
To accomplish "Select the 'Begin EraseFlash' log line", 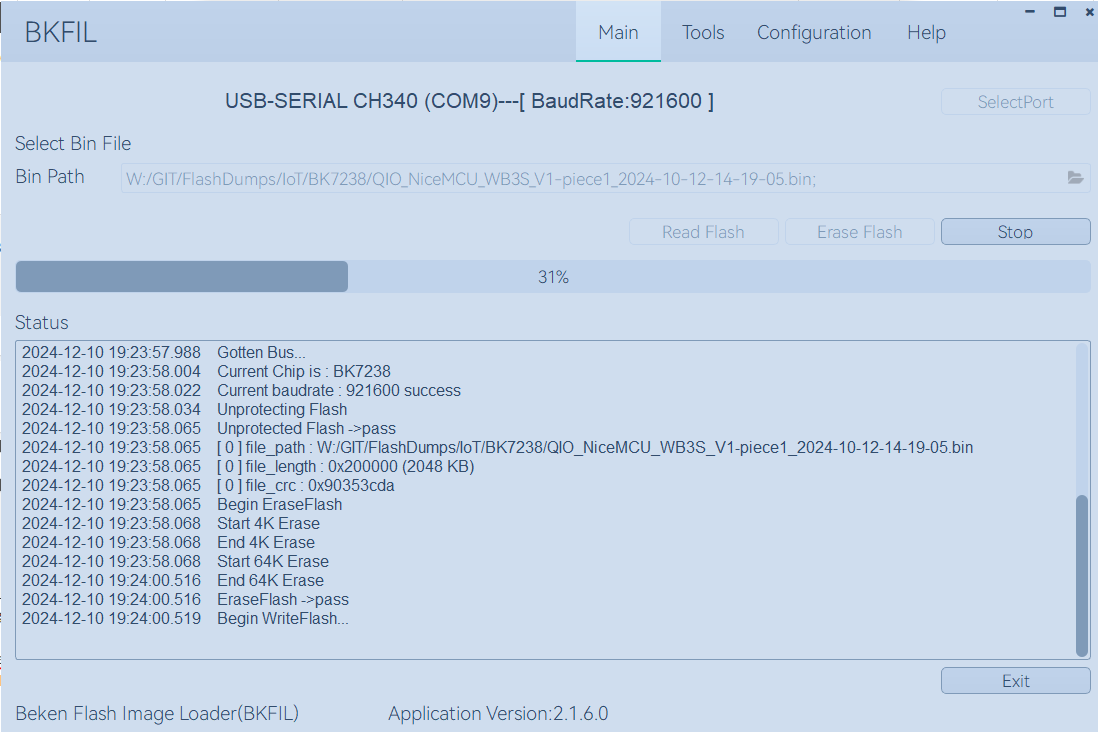I will [x=182, y=504].
